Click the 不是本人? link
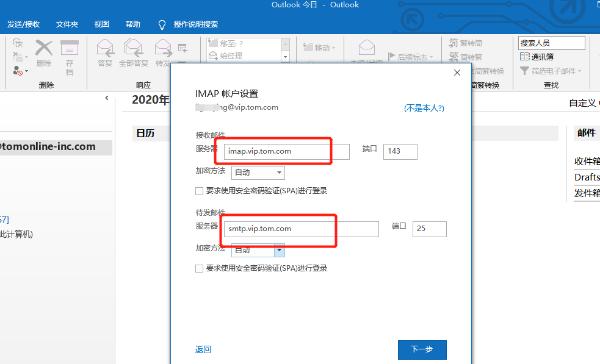This screenshot has height=364, width=600. 424,108
